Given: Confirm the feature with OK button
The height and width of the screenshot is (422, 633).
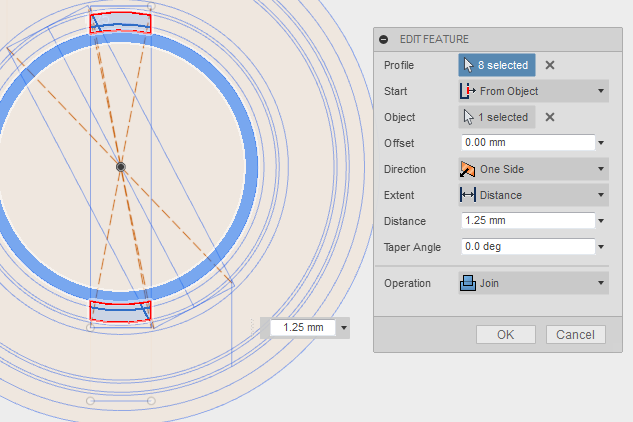Looking at the screenshot, I should pos(506,334).
